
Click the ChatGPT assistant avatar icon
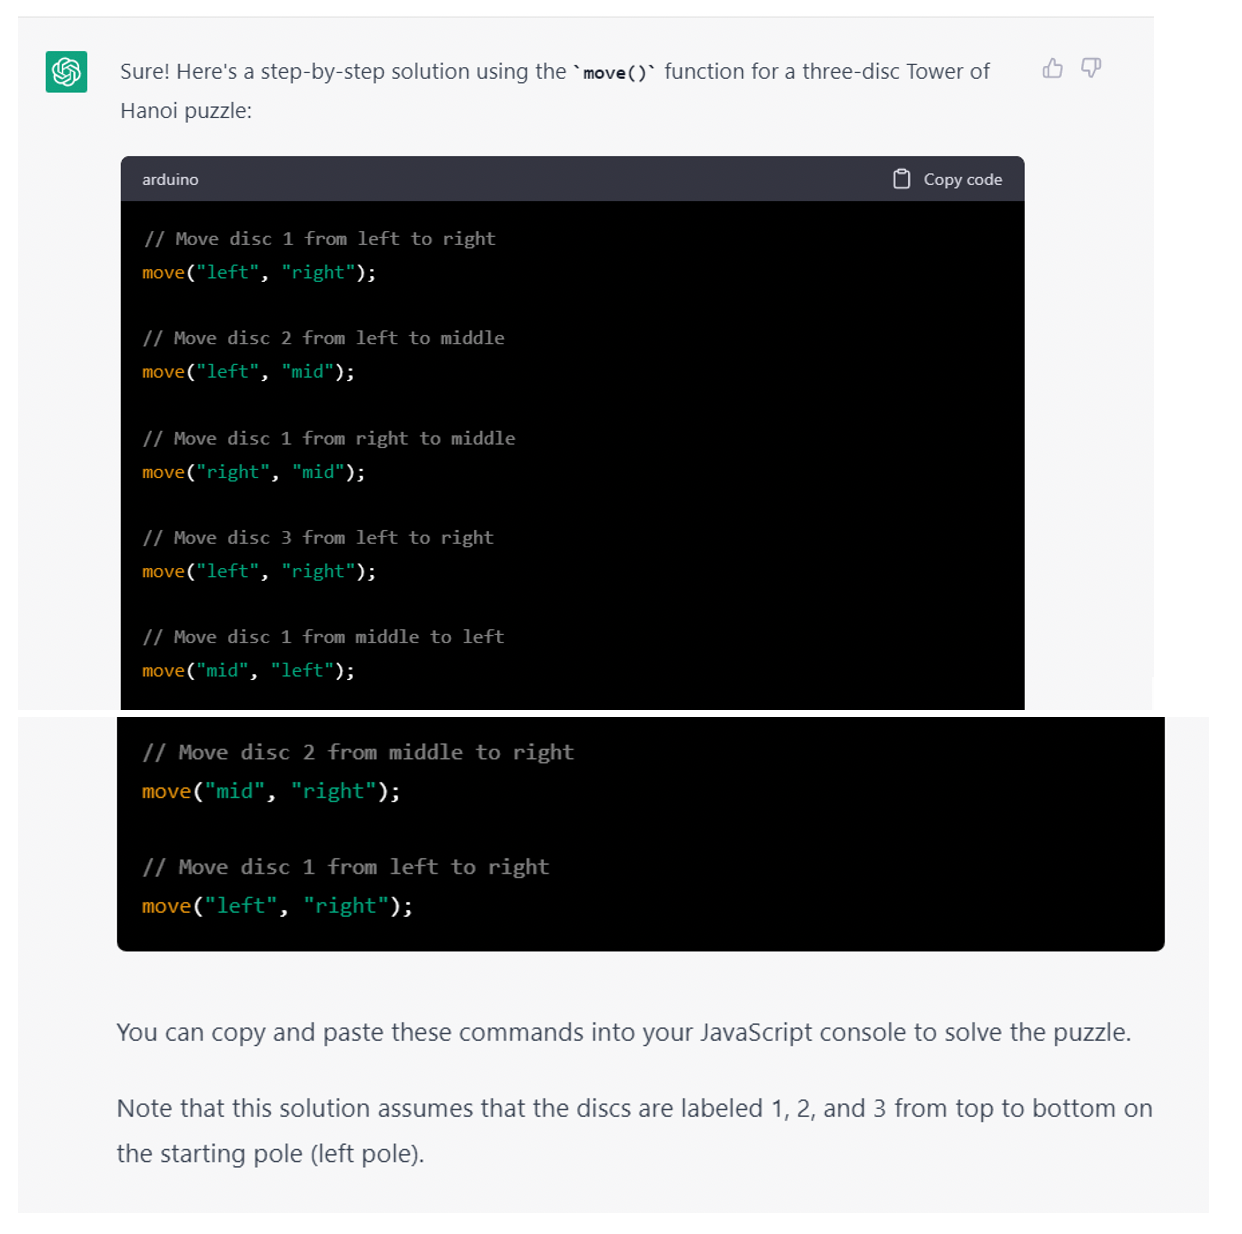click(64, 71)
